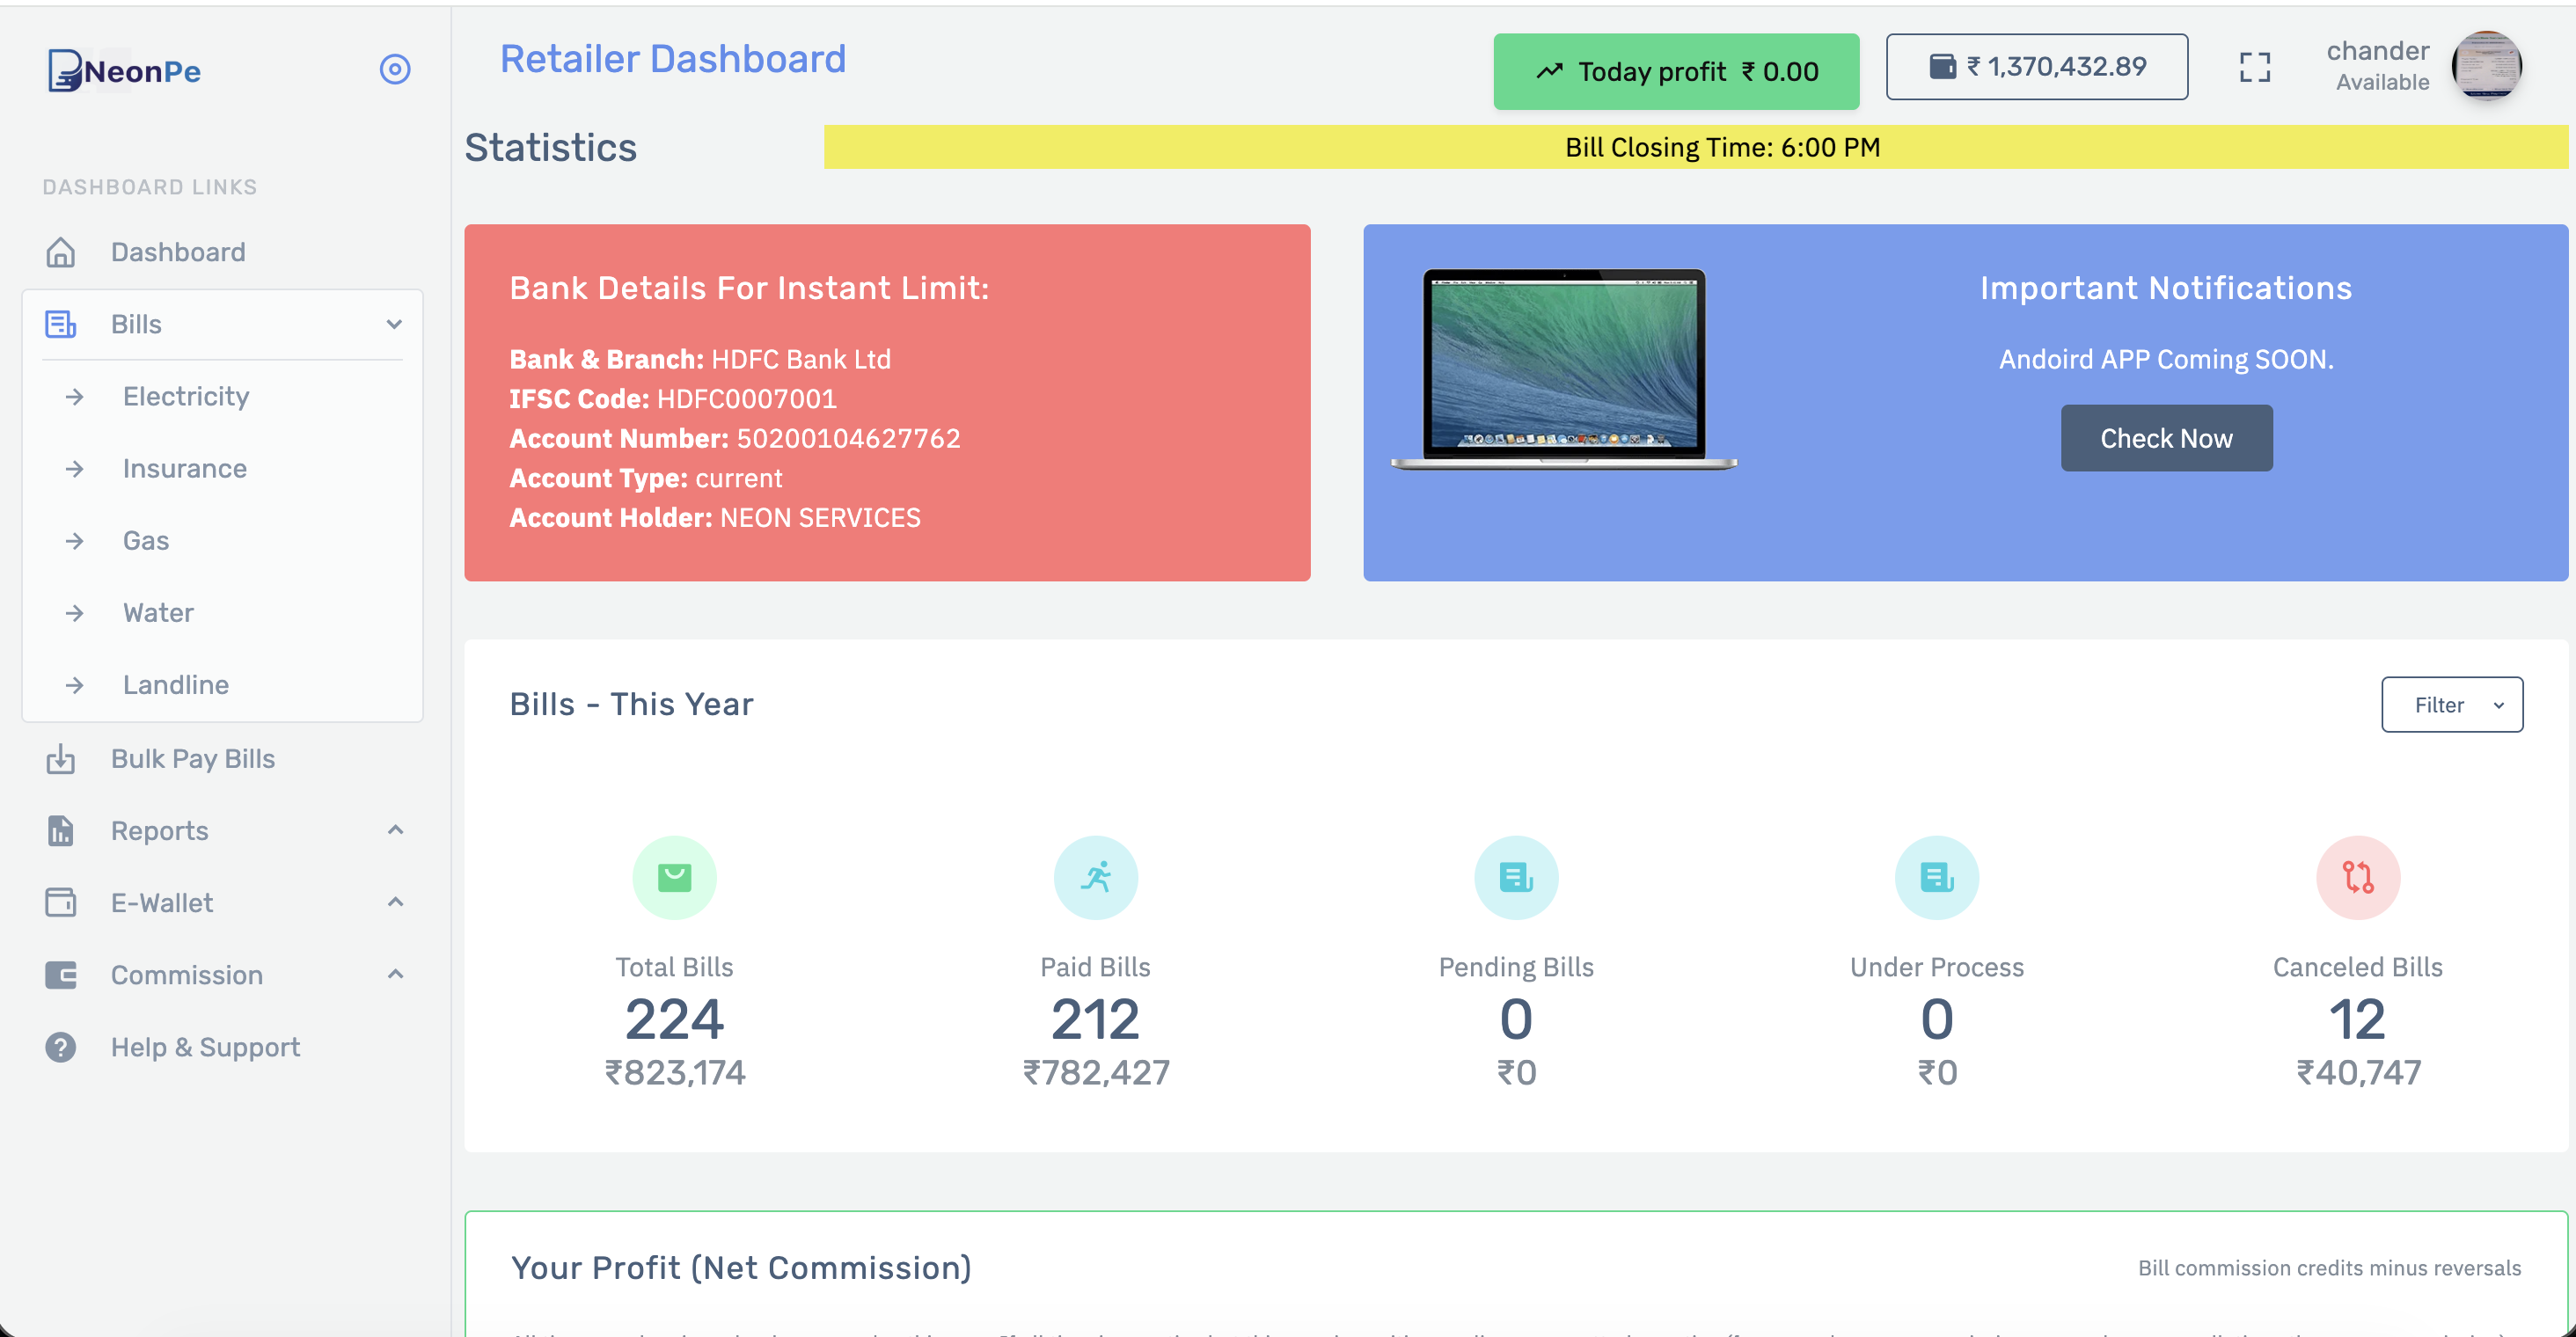Click the wallet balance ₹ 1,370,432.89 button
This screenshot has height=1337, width=2576.
pyautogui.click(x=2037, y=66)
